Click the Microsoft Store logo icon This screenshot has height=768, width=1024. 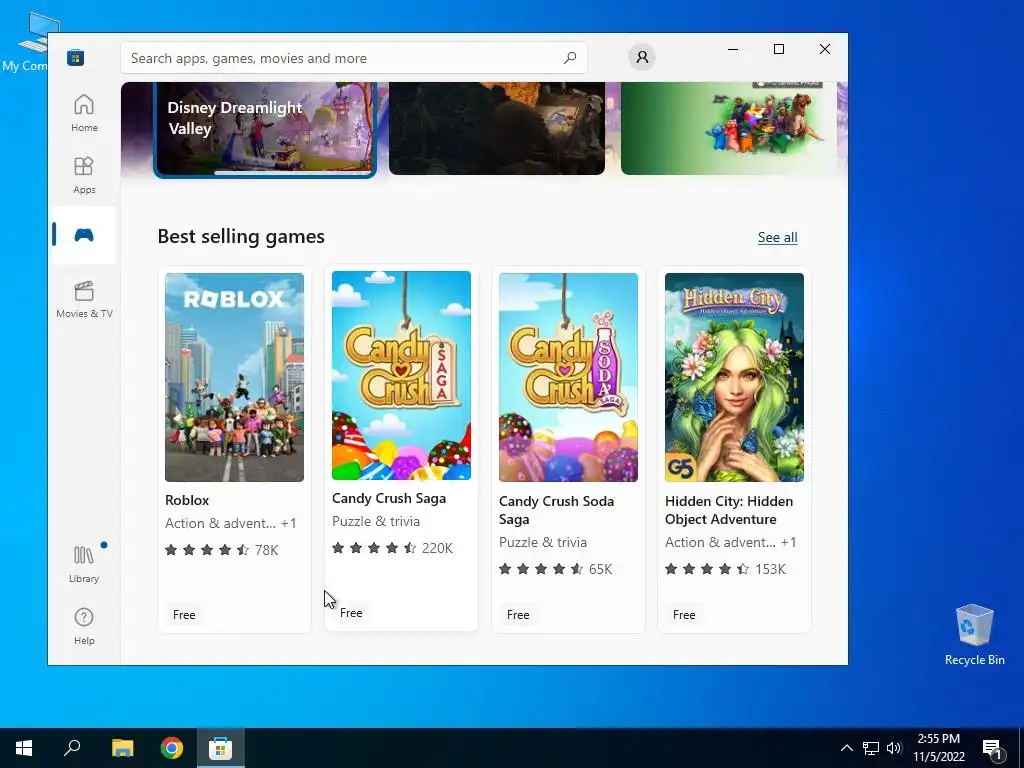[76, 57]
